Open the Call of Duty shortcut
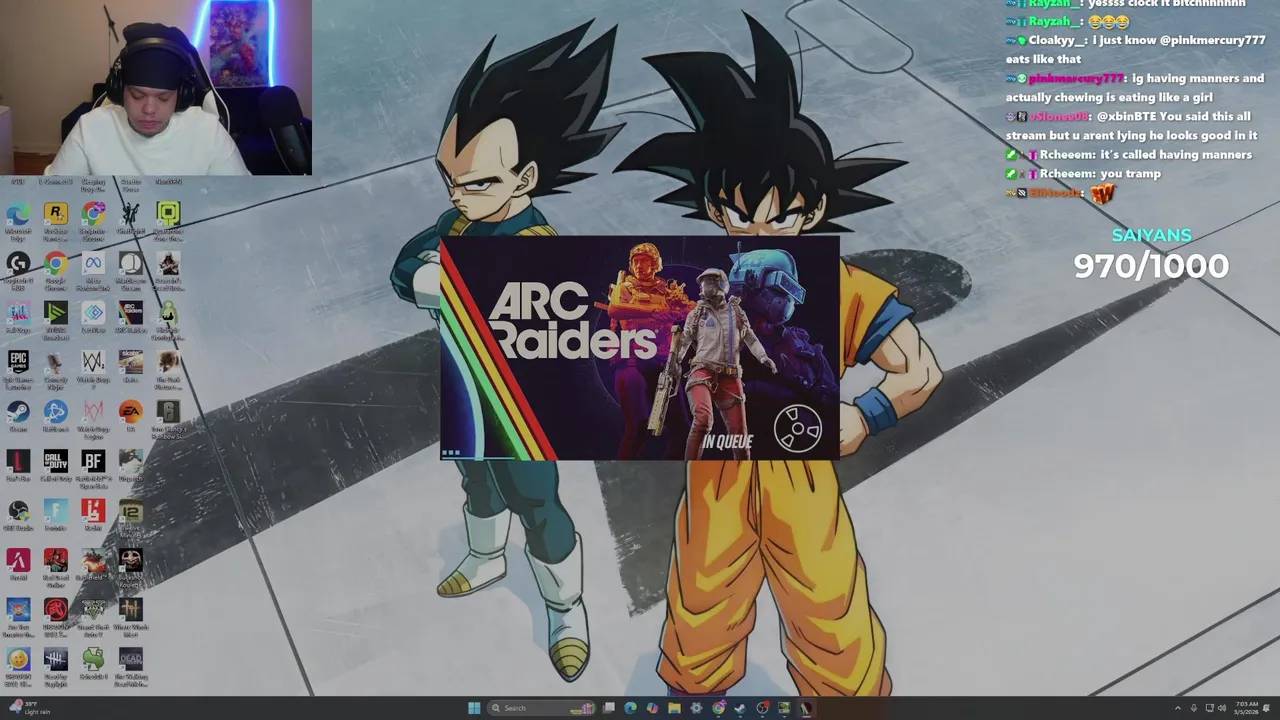The width and height of the screenshot is (1280, 720). pos(55,467)
